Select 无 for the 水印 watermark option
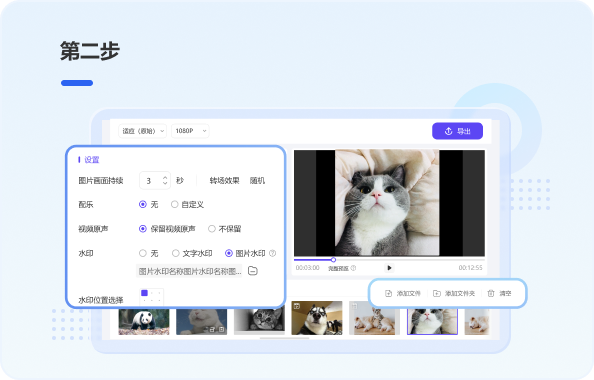This screenshot has height=380, width=594. click(x=143, y=253)
